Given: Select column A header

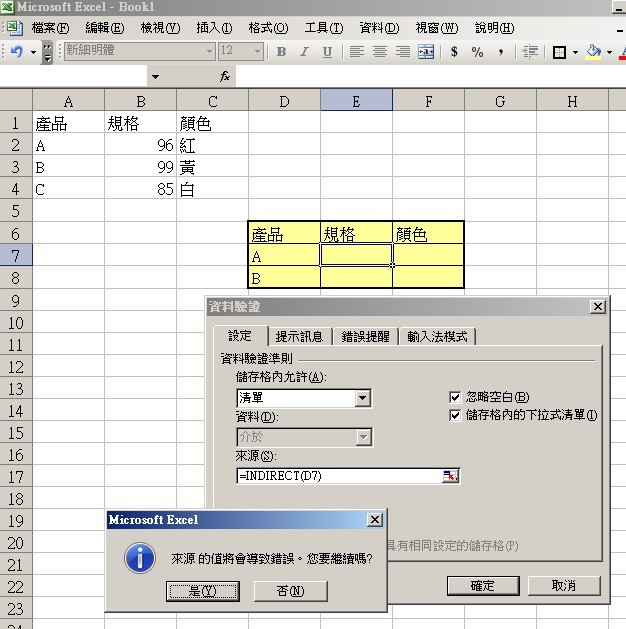Looking at the screenshot, I should (68, 100).
